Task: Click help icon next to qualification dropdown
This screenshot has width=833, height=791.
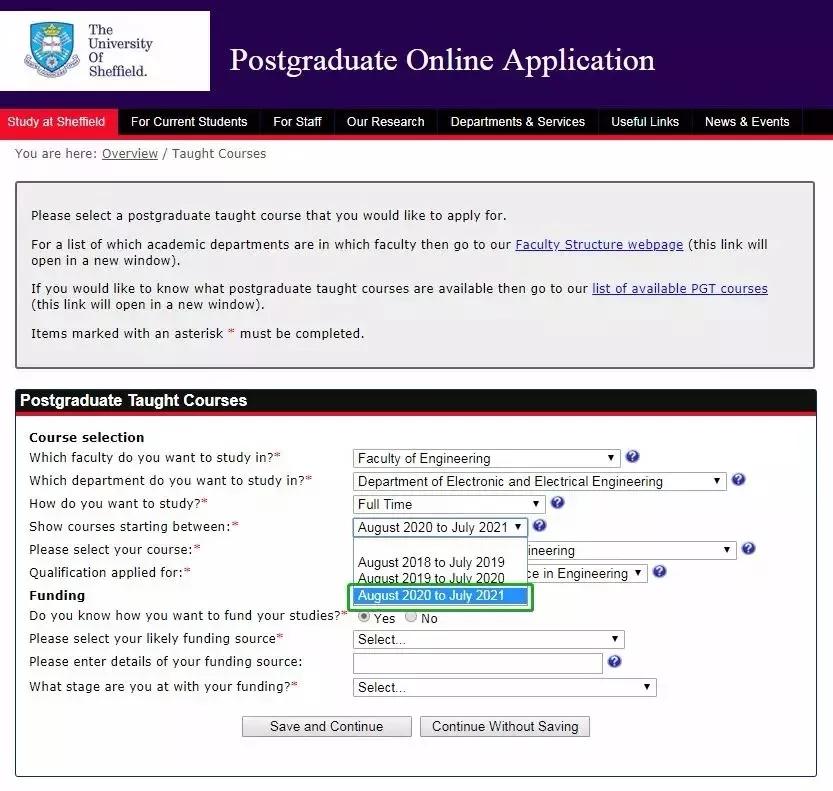Action: pos(659,572)
